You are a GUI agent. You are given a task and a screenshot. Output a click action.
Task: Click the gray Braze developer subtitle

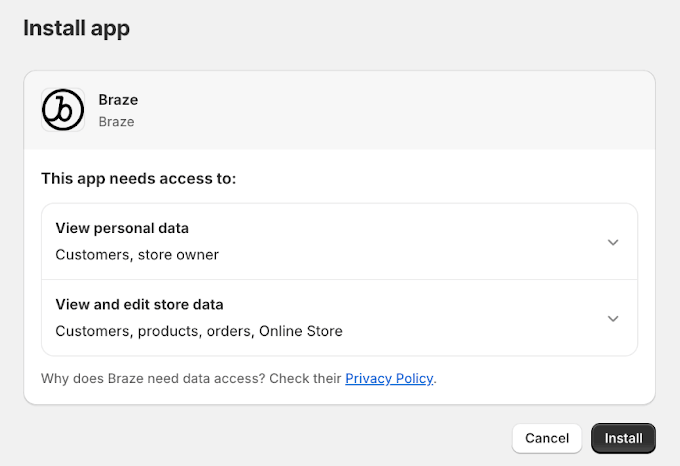click(116, 122)
